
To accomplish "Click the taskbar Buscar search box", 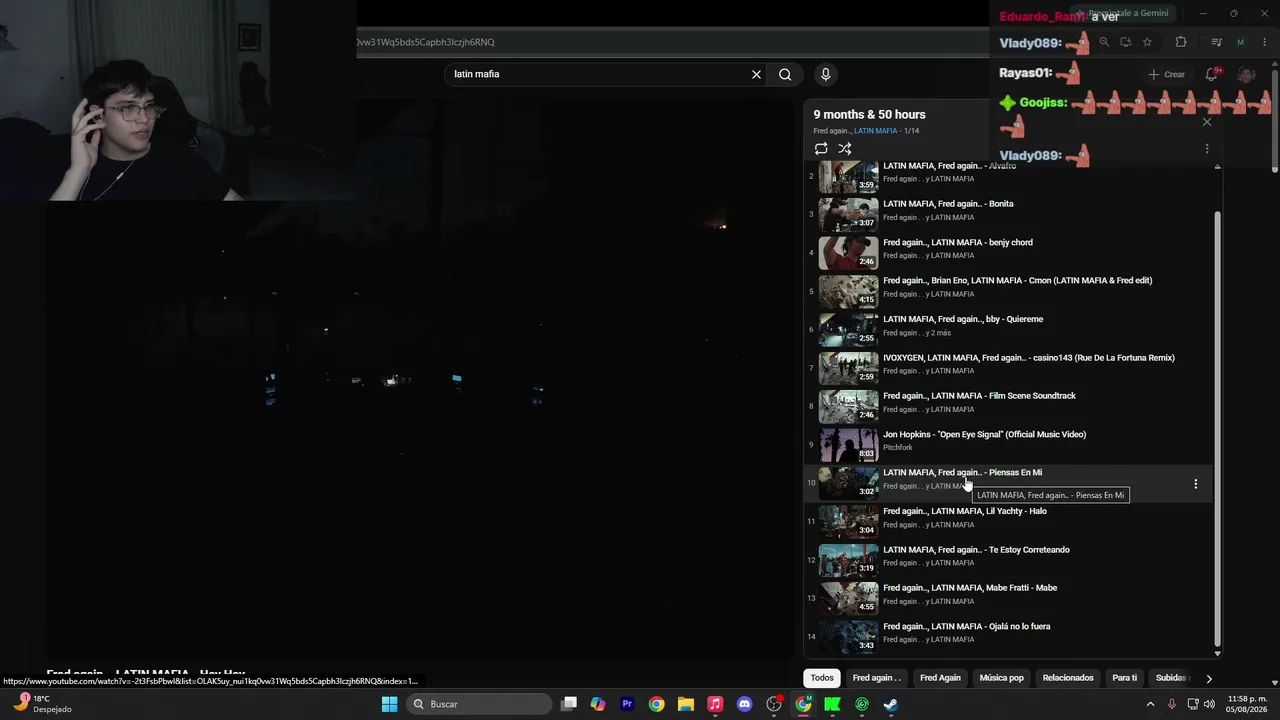I will click(481, 704).
